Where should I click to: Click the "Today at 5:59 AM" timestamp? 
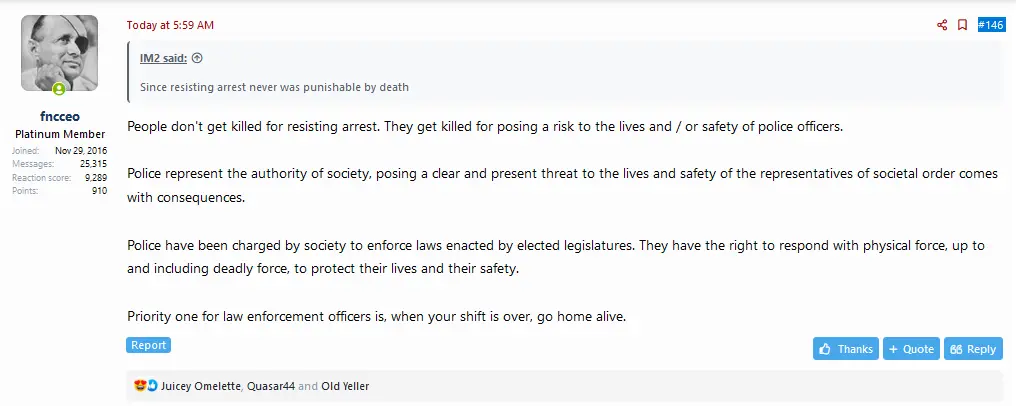point(170,25)
